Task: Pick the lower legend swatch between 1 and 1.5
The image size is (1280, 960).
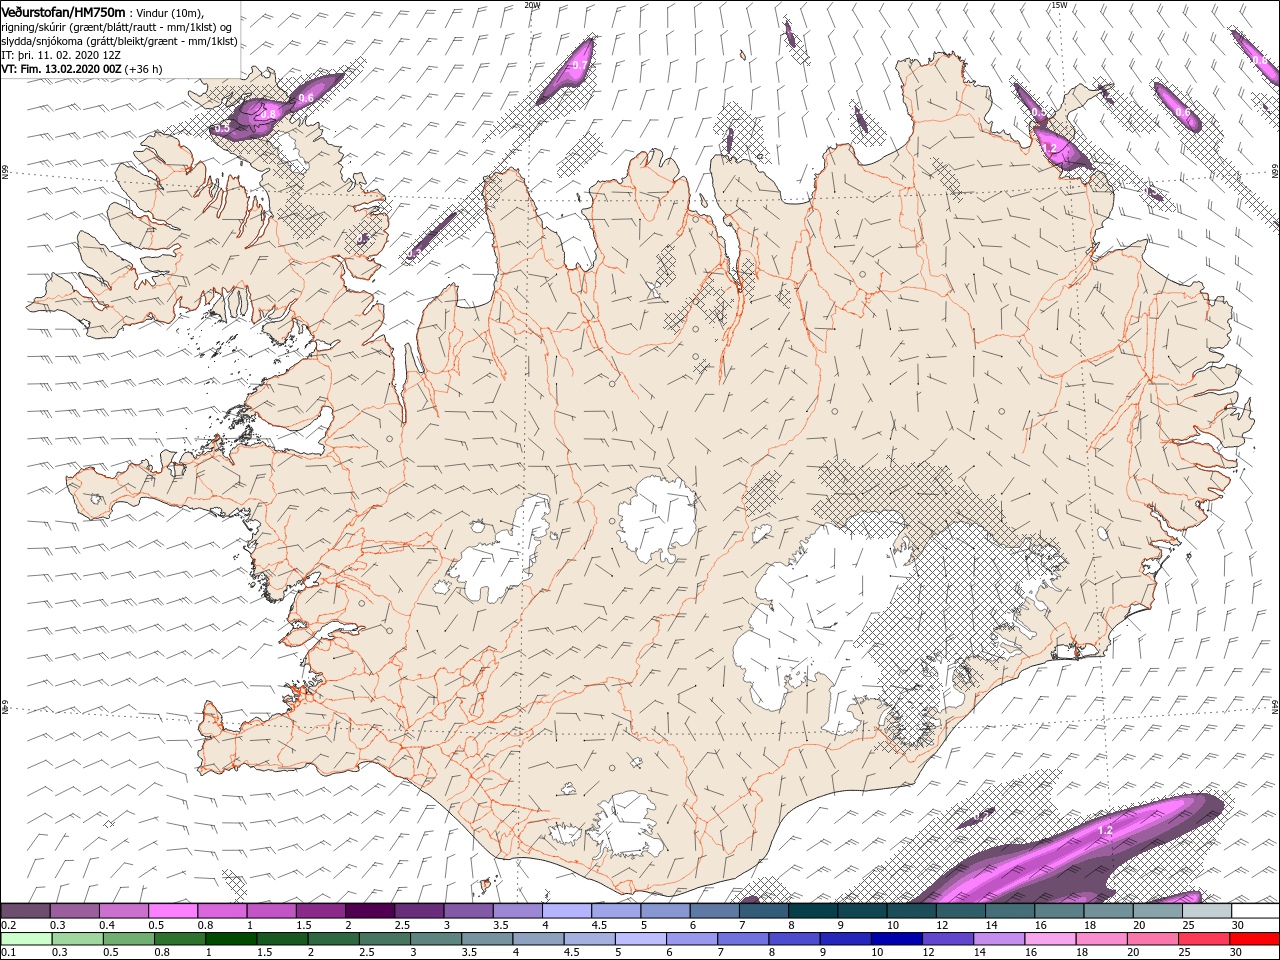Action: (232, 939)
